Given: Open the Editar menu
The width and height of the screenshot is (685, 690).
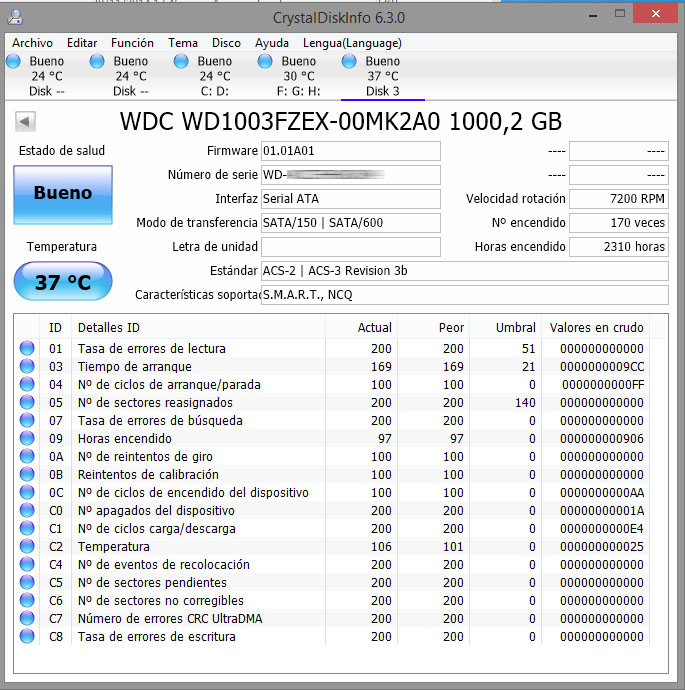Looking at the screenshot, I should [x=82, y=43].
